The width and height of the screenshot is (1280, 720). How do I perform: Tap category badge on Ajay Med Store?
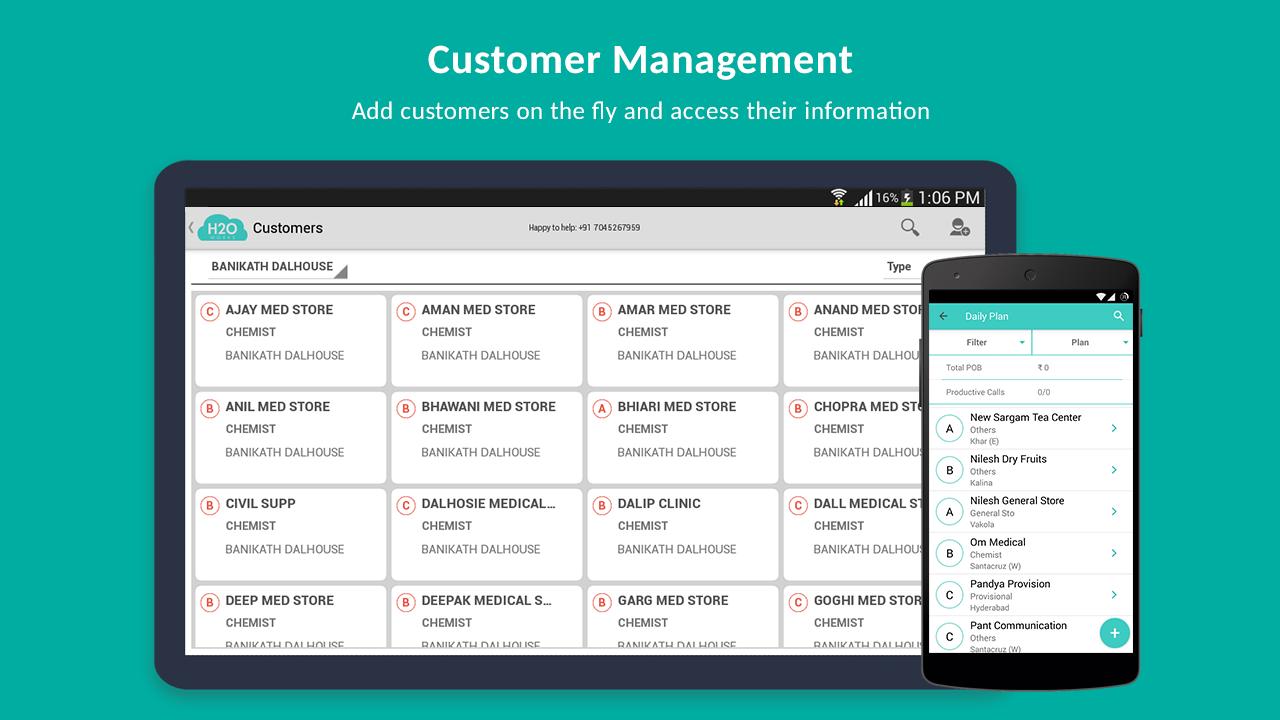coord(210,311)
